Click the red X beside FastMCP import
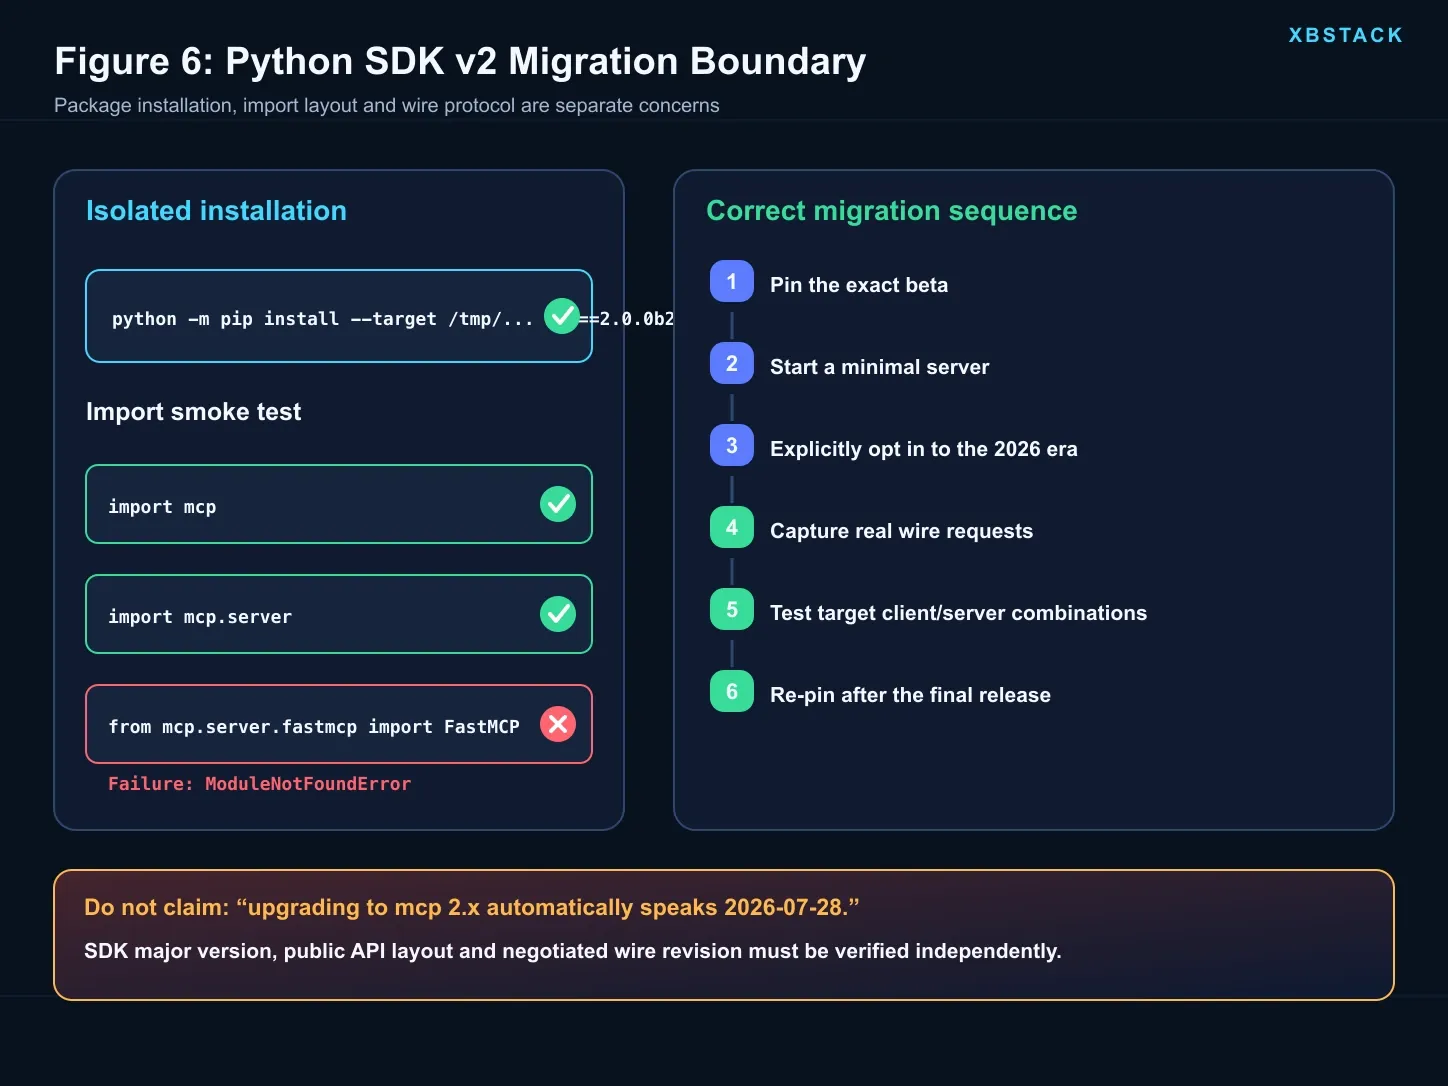This screenshot has height=1086, width=1448. pyautogui.click(x=558, y=724)
